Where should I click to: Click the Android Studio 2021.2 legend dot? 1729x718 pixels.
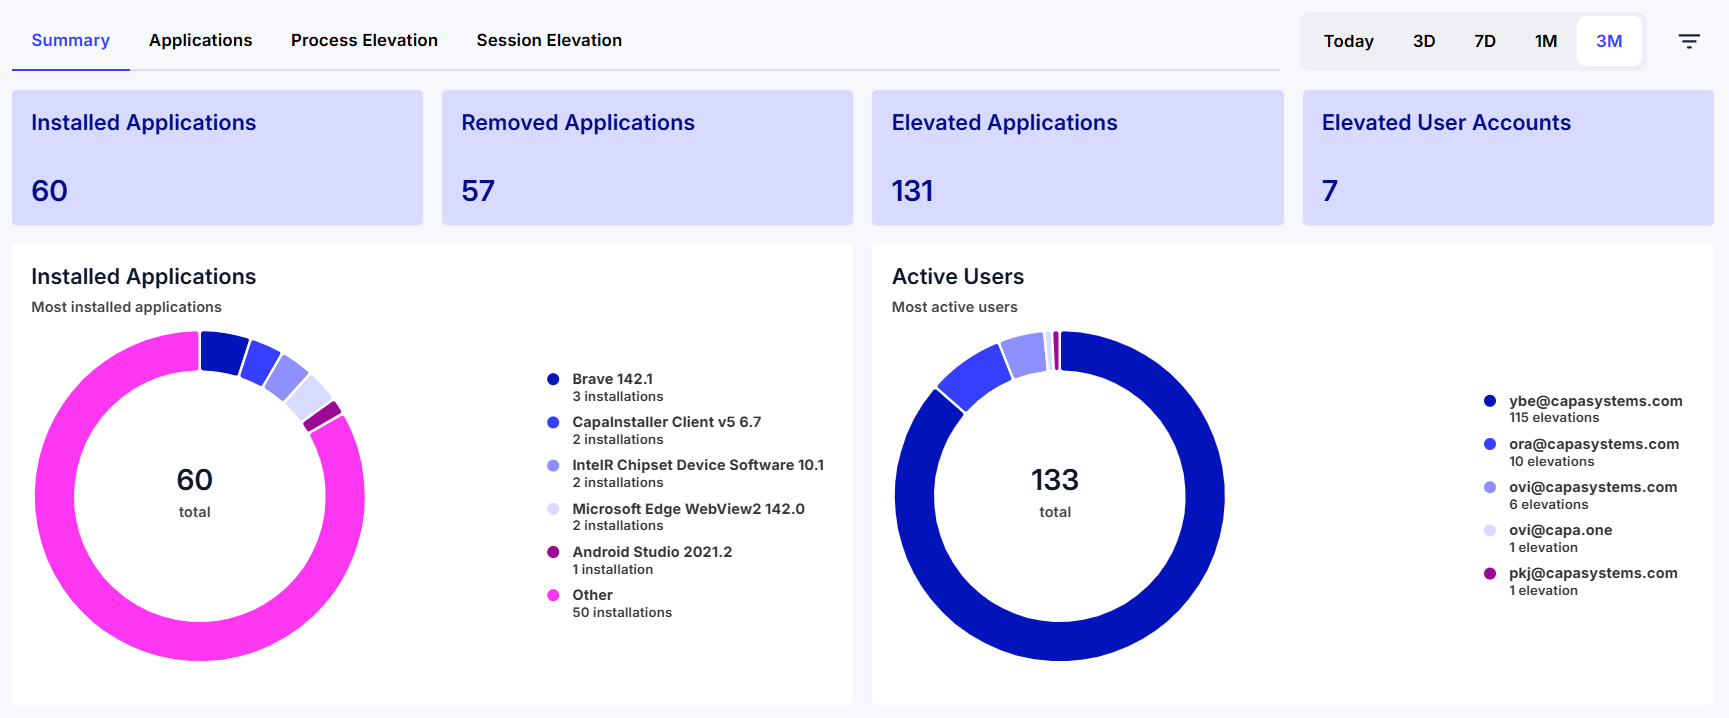[x=553, y=552]
